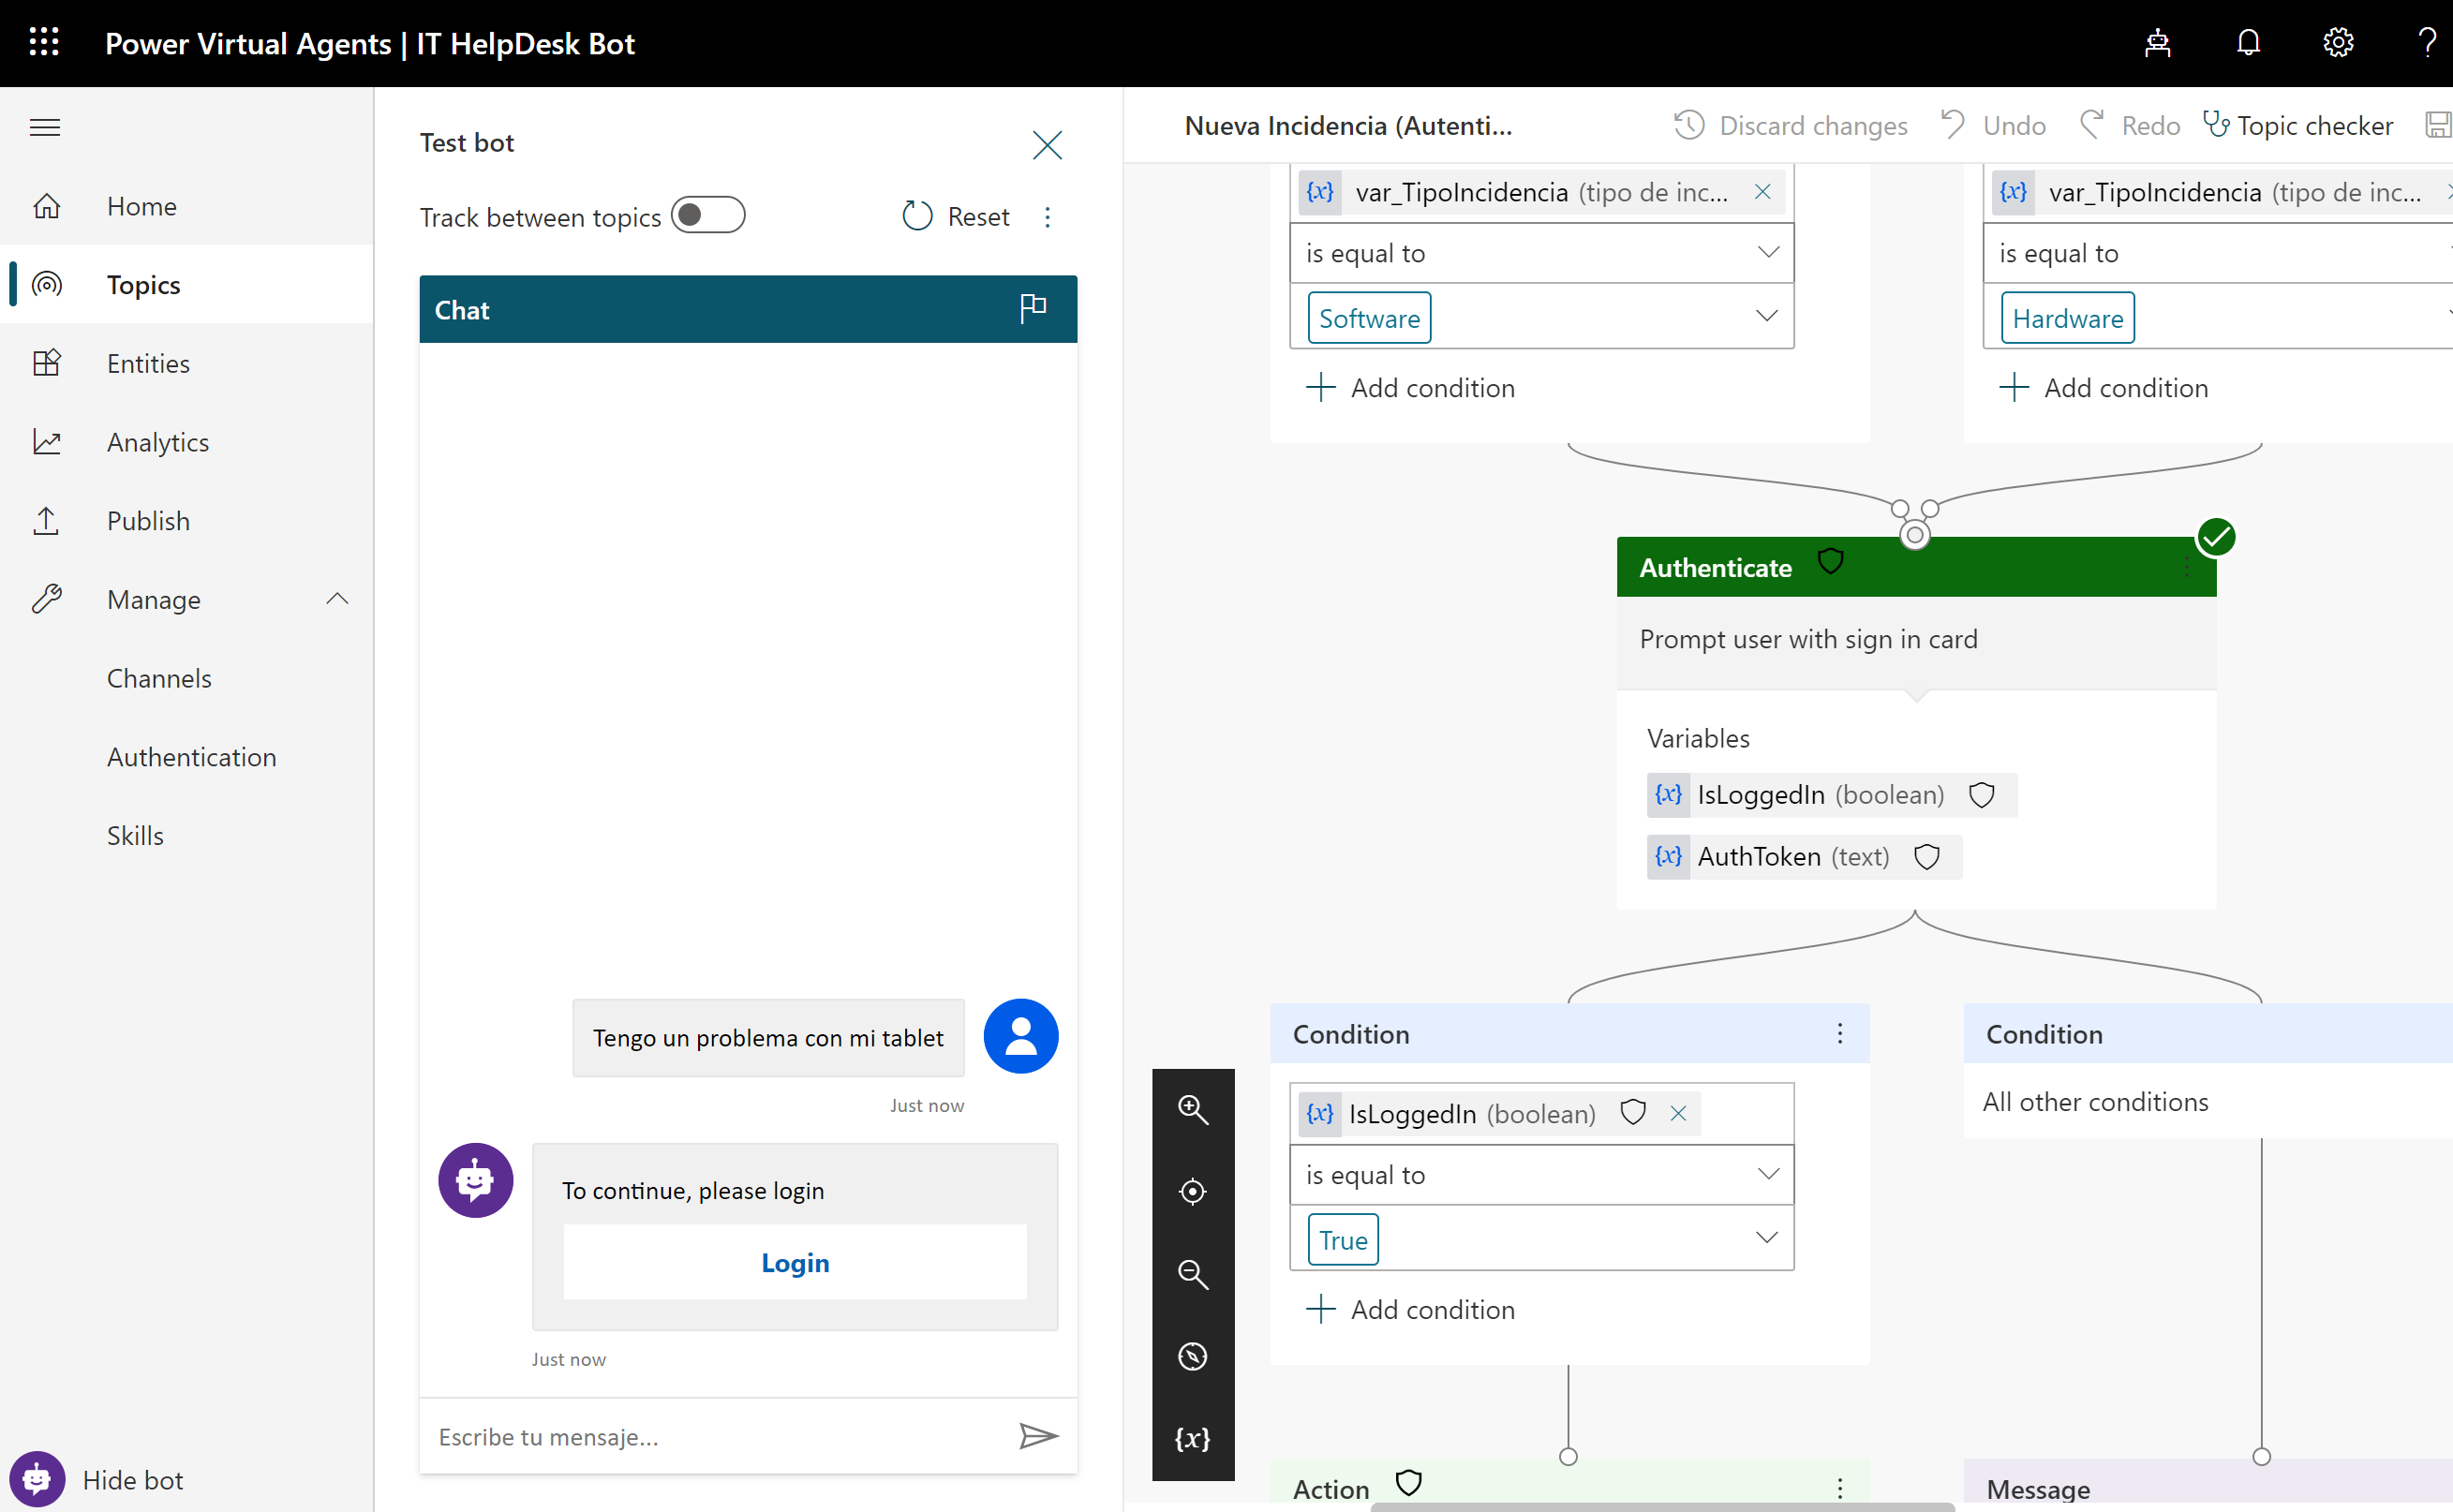Click the center-on-focus target icon
Image resolution: width=2453 pixels, height=1512 pixels.
point(1192,1191)
